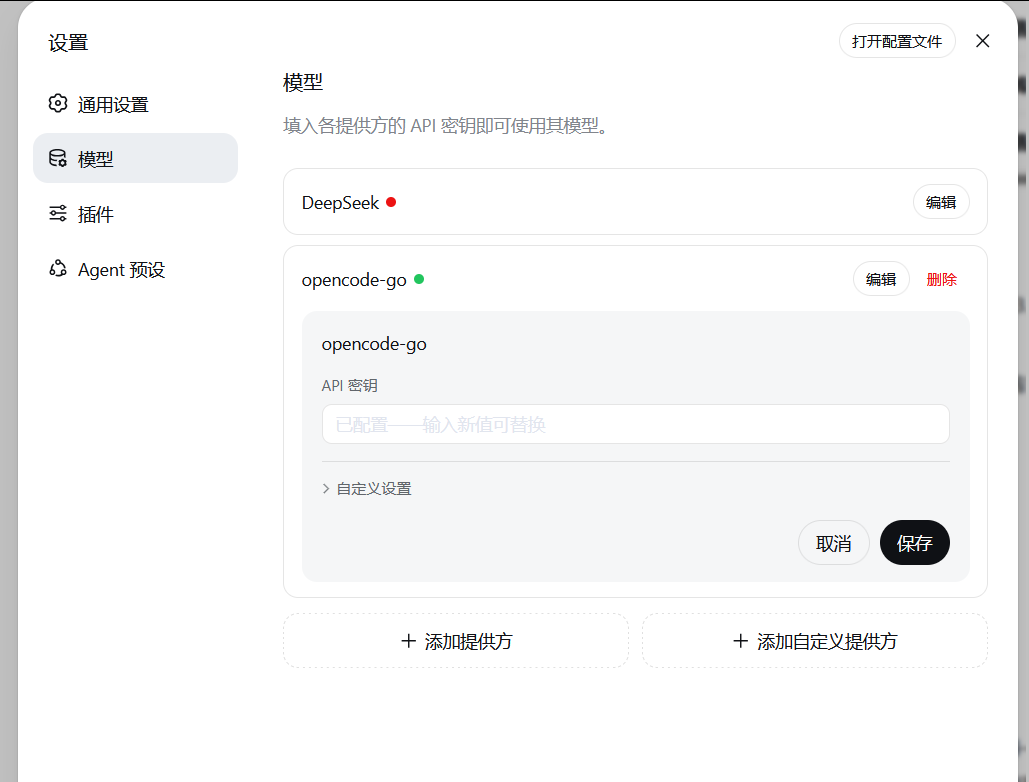The width and height of the screenshot is (1029, 782).
Task: Go to the 插件 settings page
Action: click(135, 214)
